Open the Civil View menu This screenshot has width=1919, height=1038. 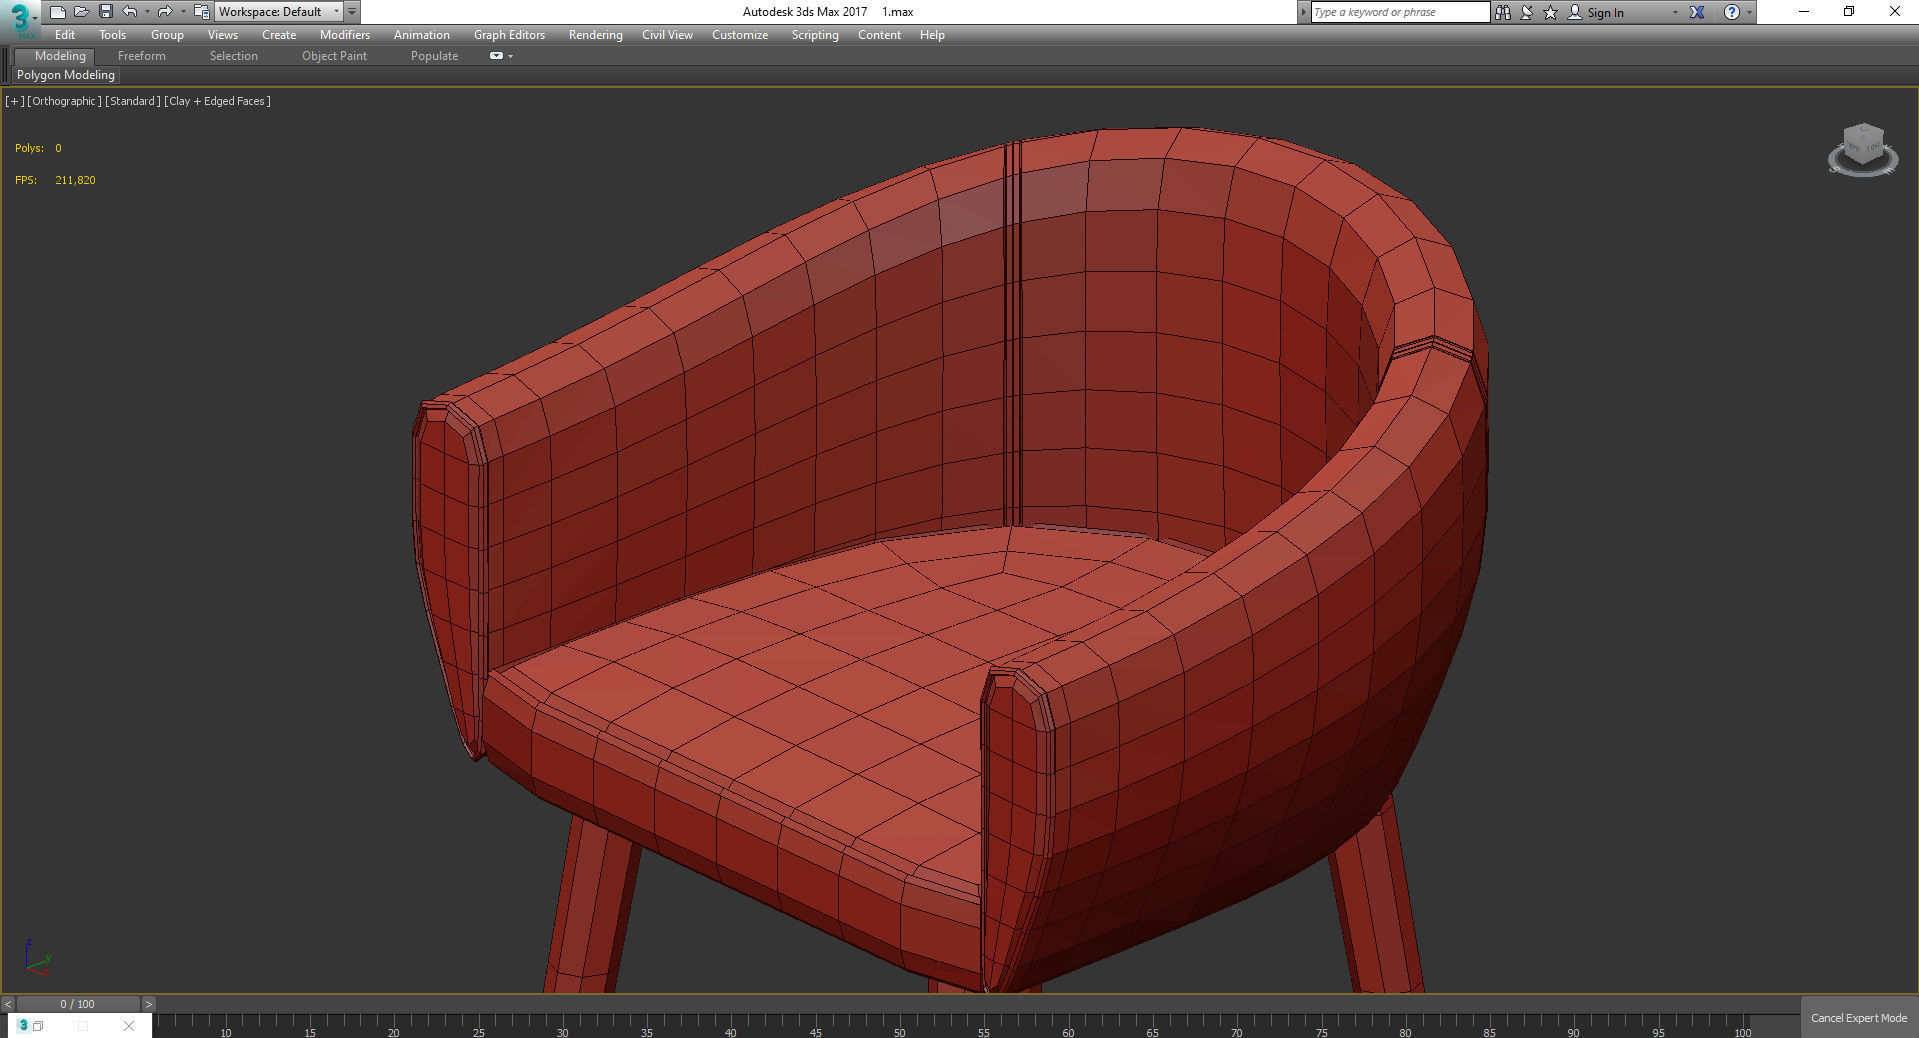pyautogui.click(x=667, y=35)
